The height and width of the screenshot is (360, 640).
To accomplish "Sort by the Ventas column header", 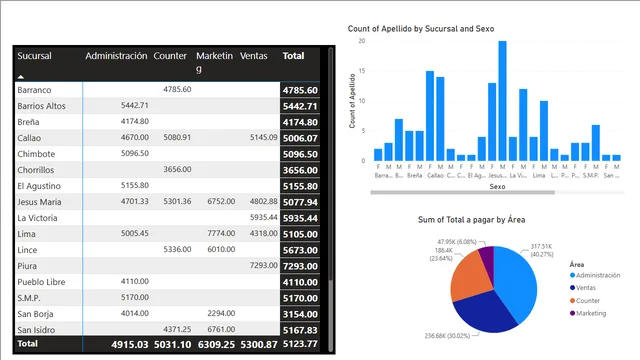I will [253, 56].
